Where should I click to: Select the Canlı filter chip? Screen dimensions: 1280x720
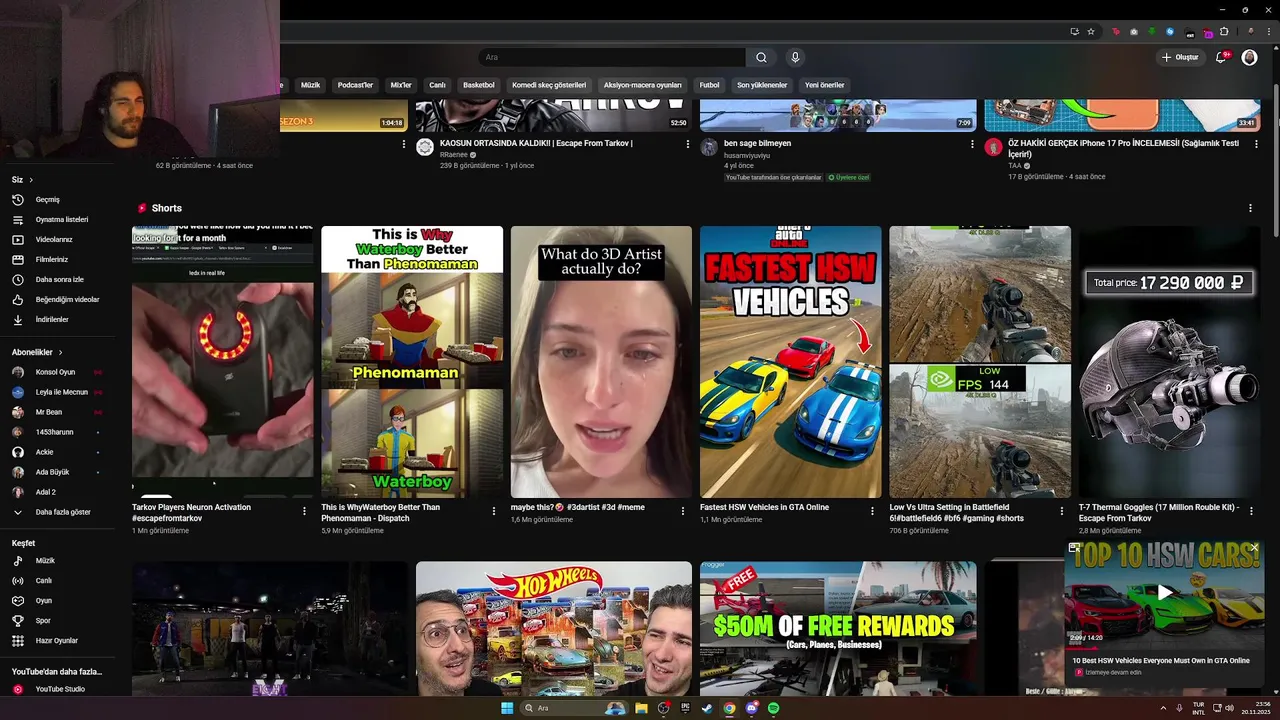[x=437, y=85]
